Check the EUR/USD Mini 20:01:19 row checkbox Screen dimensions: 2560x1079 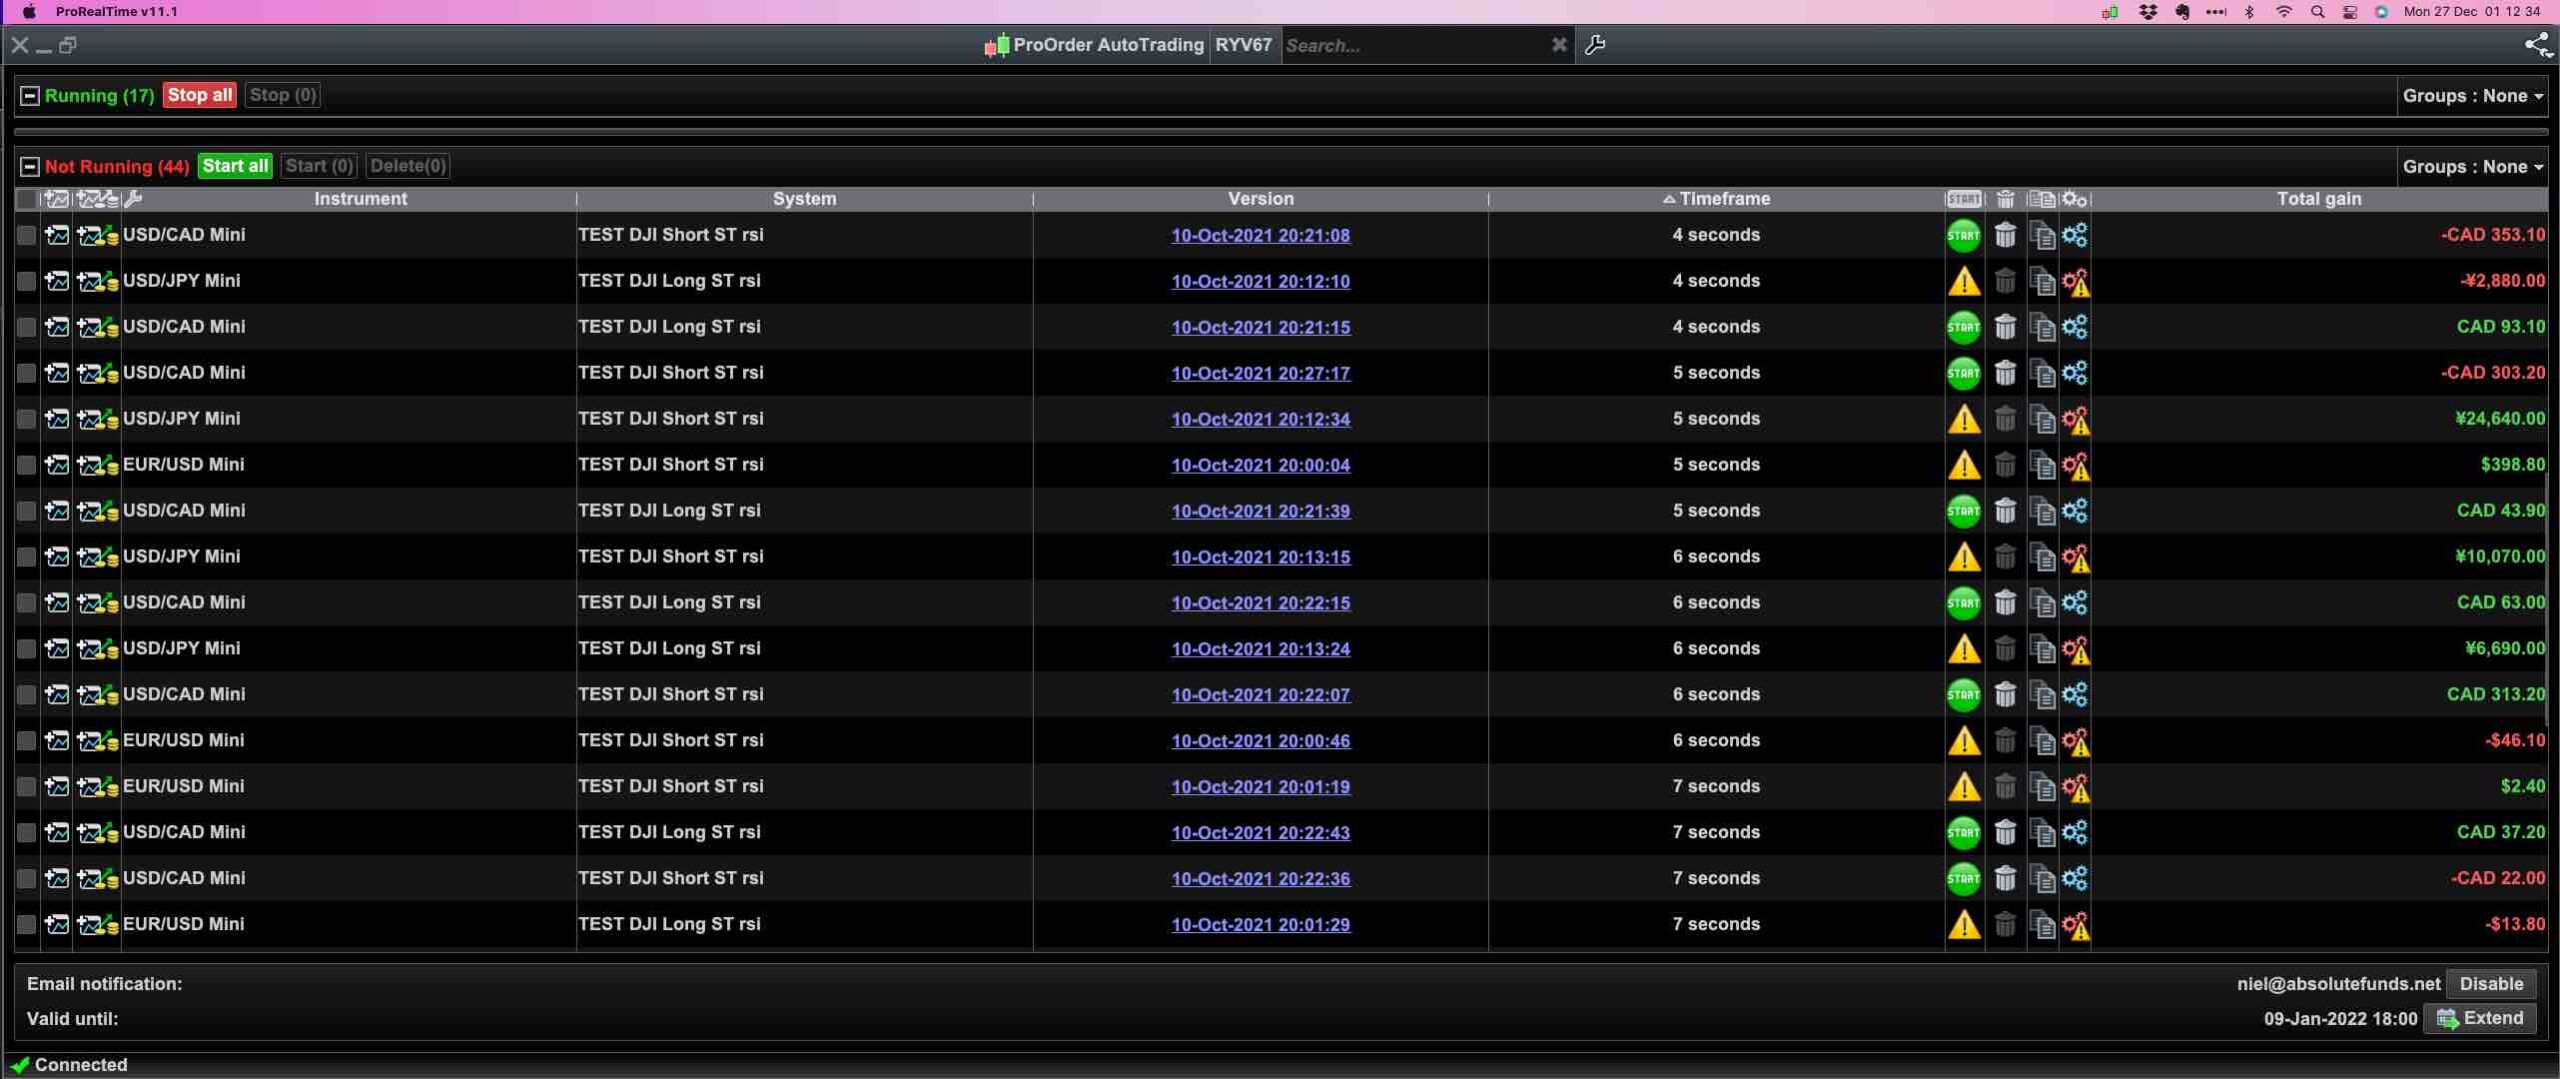[x=27, y=787]
